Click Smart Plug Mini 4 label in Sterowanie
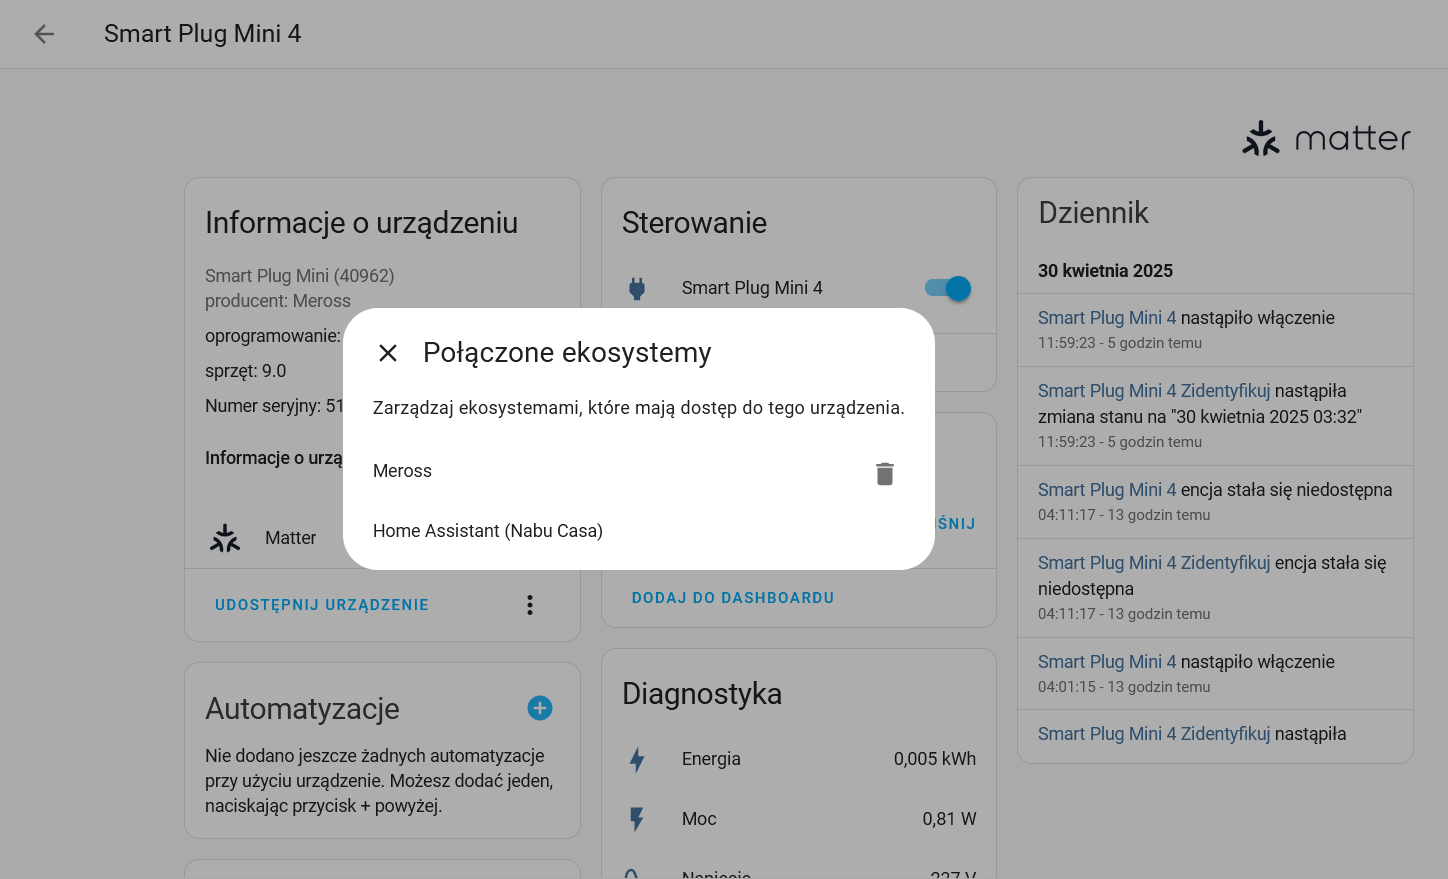 752,288
